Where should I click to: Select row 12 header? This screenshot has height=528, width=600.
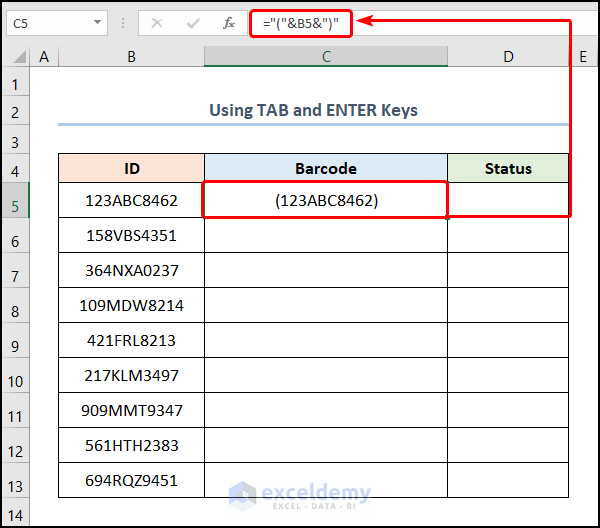pyautogui.click(x=15, y=446)
